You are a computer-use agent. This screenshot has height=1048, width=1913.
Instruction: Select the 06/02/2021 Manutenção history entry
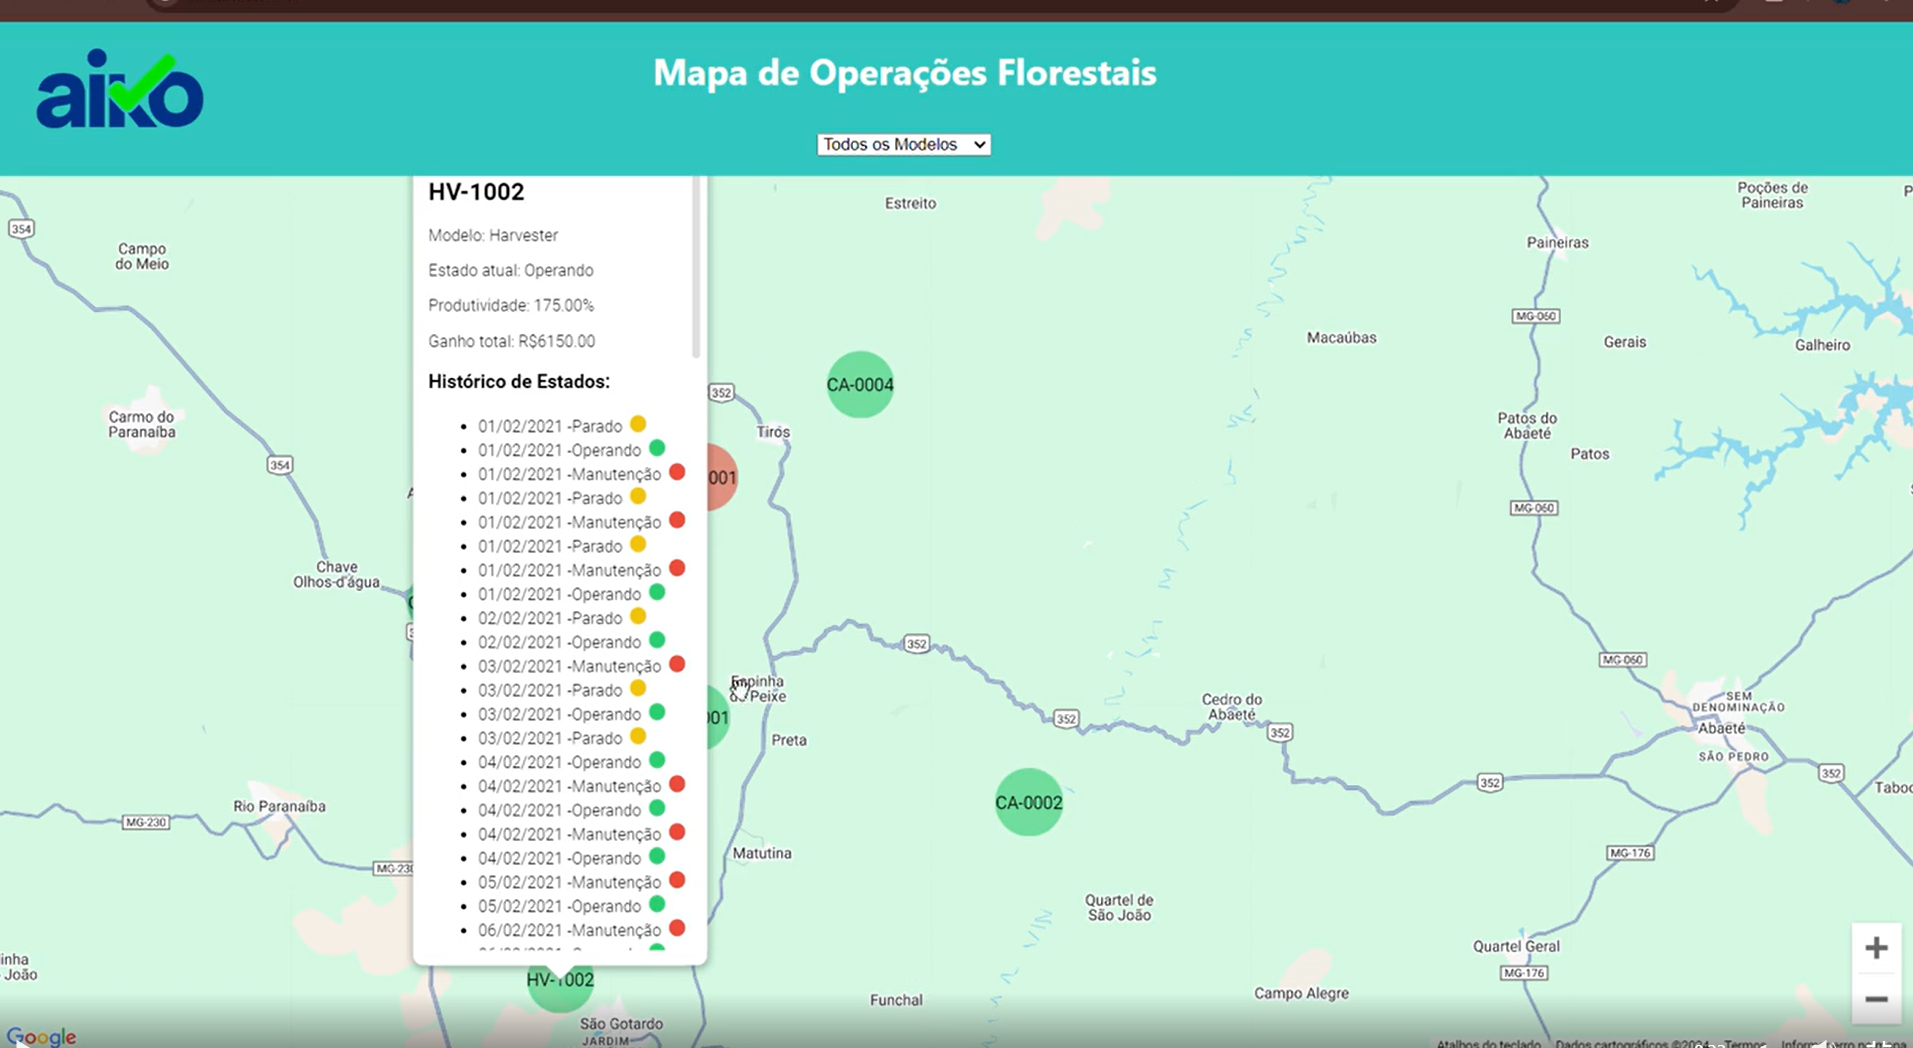(569, 930)
